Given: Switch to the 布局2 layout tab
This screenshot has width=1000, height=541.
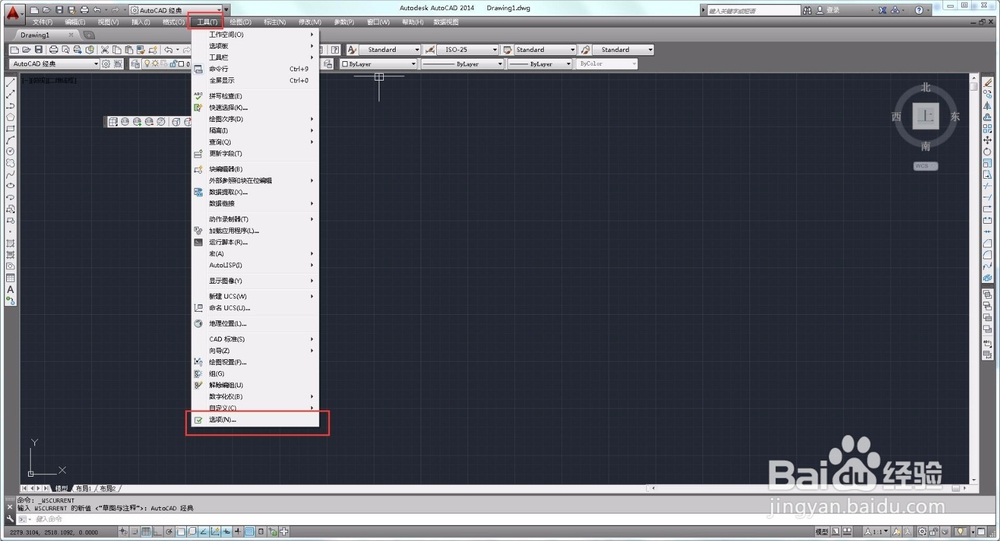Looking at the screenshot, I should (x=107, y=489).
